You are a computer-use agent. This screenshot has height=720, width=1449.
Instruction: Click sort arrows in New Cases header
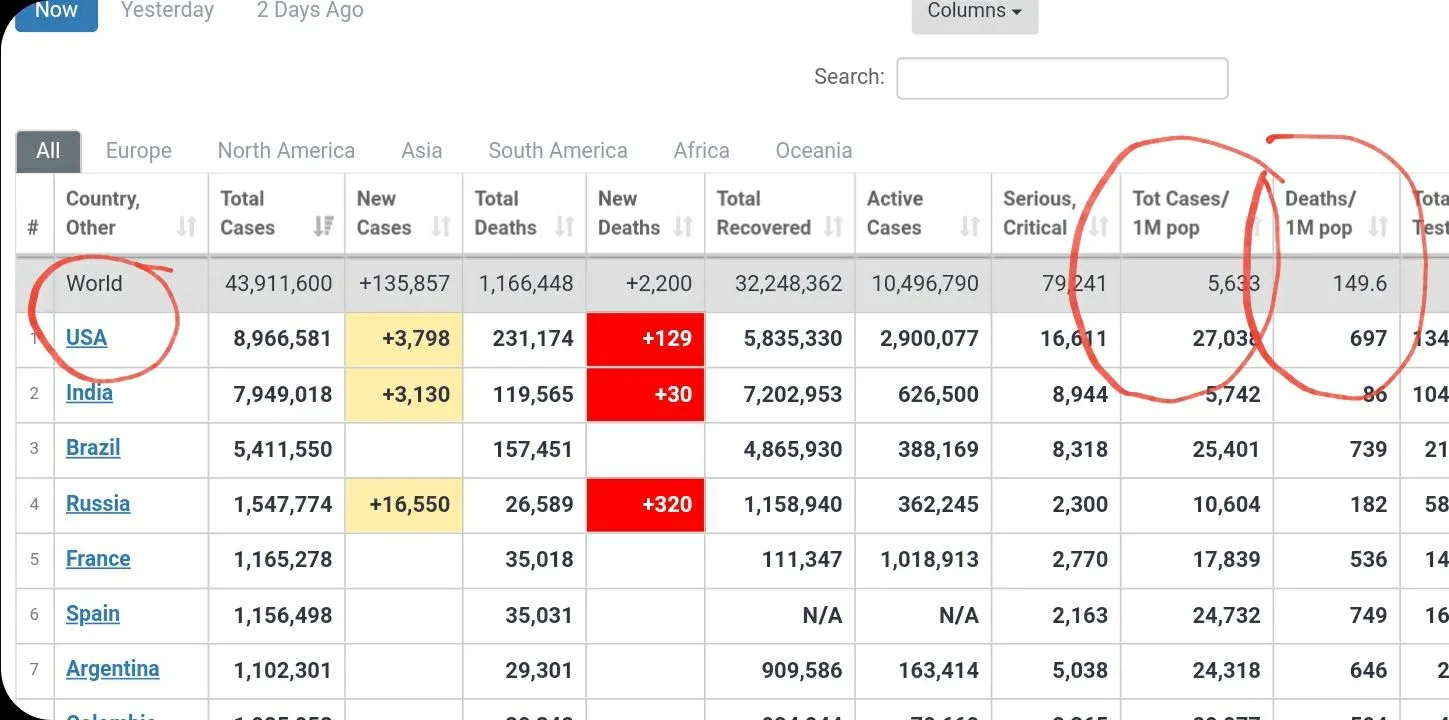[x=441, y=227]
